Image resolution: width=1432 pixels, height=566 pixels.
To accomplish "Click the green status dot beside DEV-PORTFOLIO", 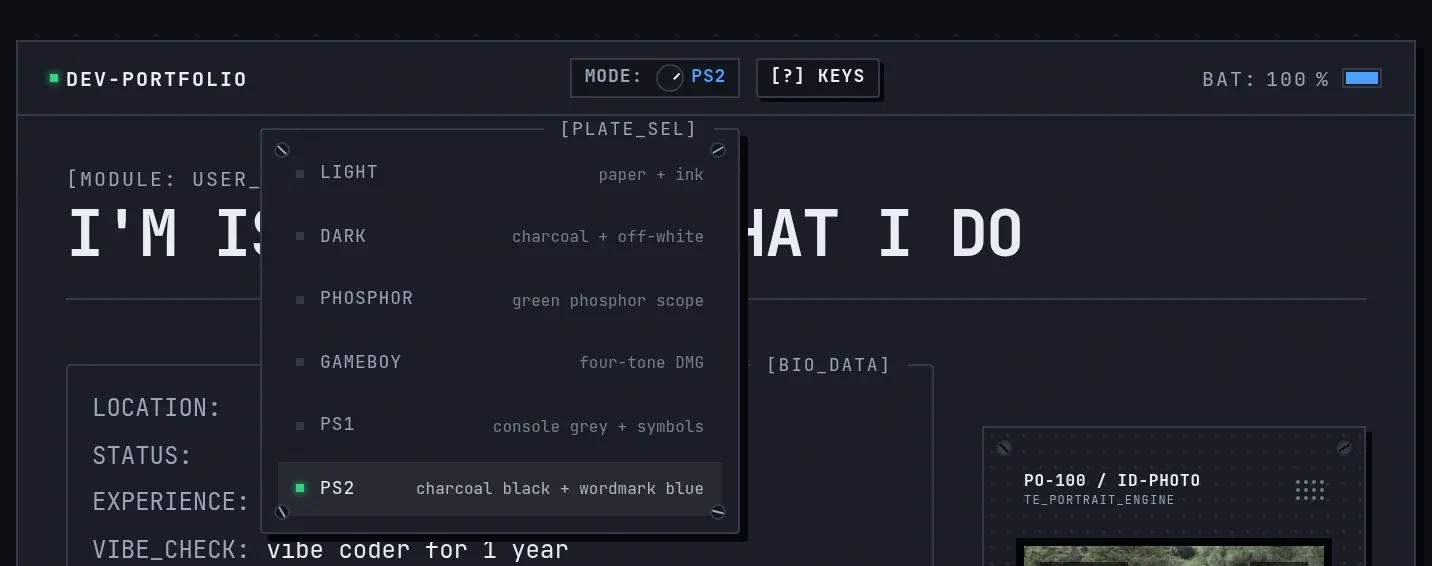I will (x=54, y=78).
